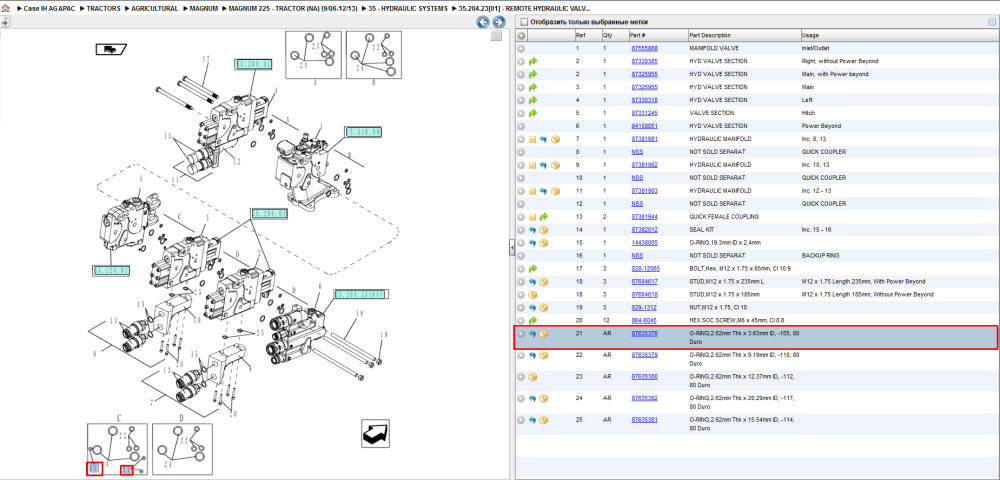Click blue arrow for O-RING 87635381

tap(533, 420)
